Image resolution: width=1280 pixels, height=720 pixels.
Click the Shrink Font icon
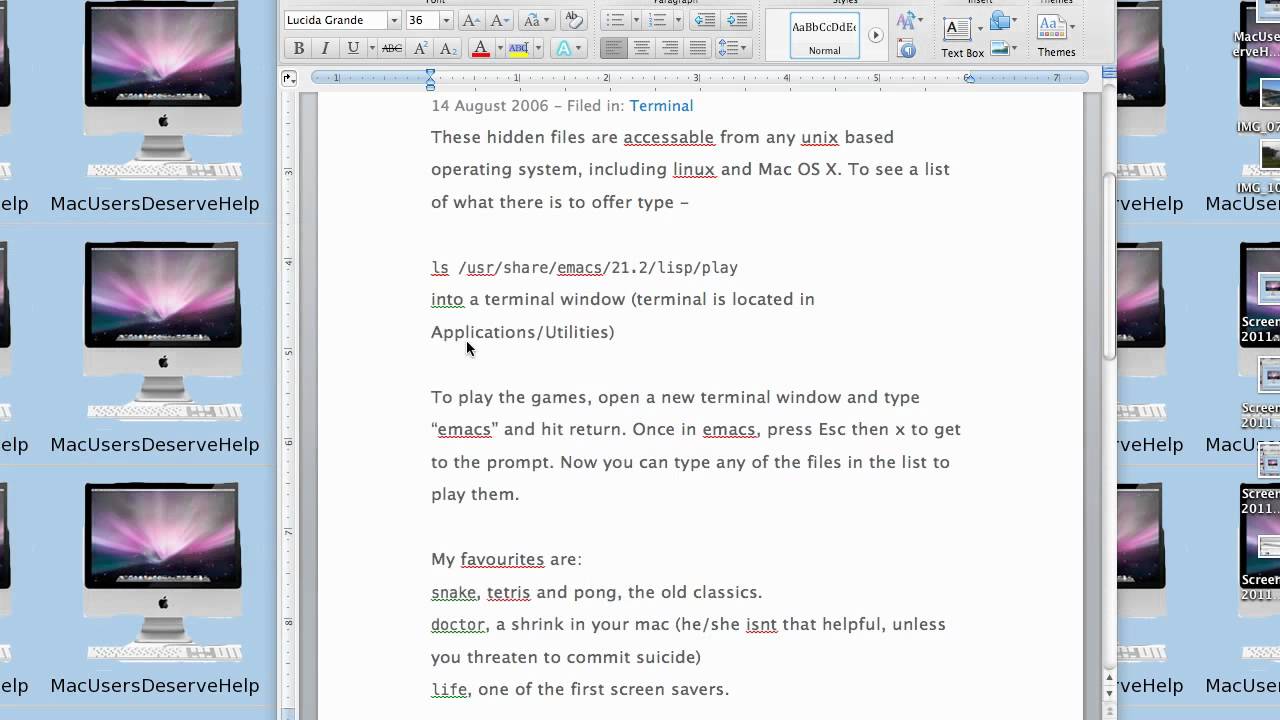pos(500,20)
